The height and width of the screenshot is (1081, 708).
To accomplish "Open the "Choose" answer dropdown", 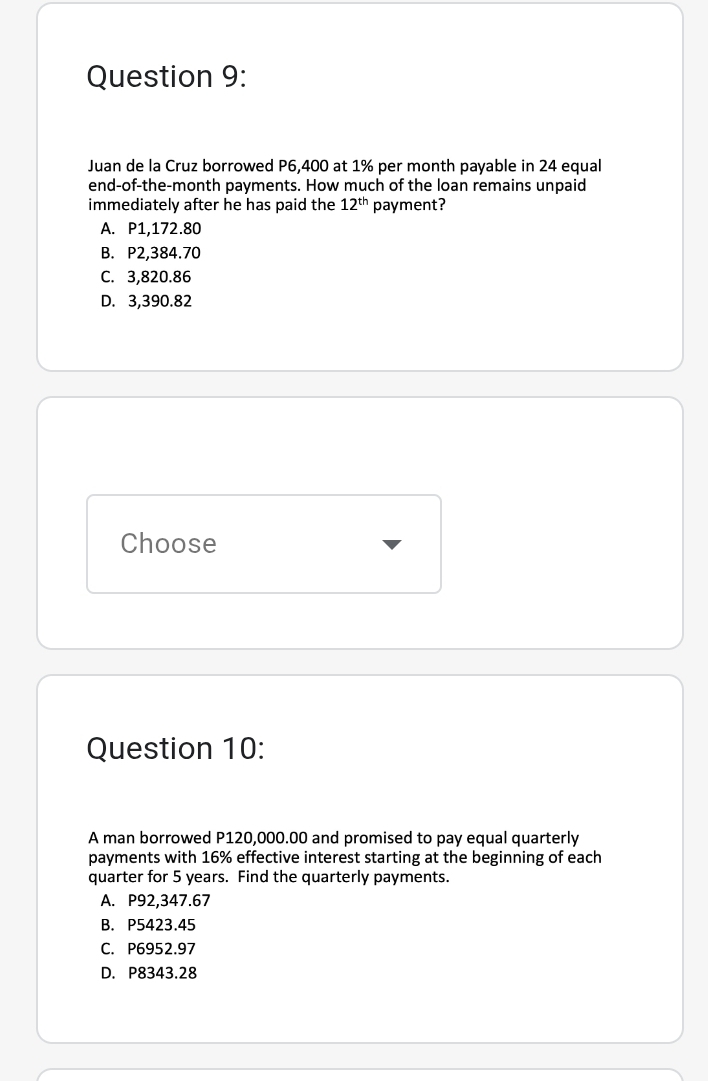I will [263, 544].
